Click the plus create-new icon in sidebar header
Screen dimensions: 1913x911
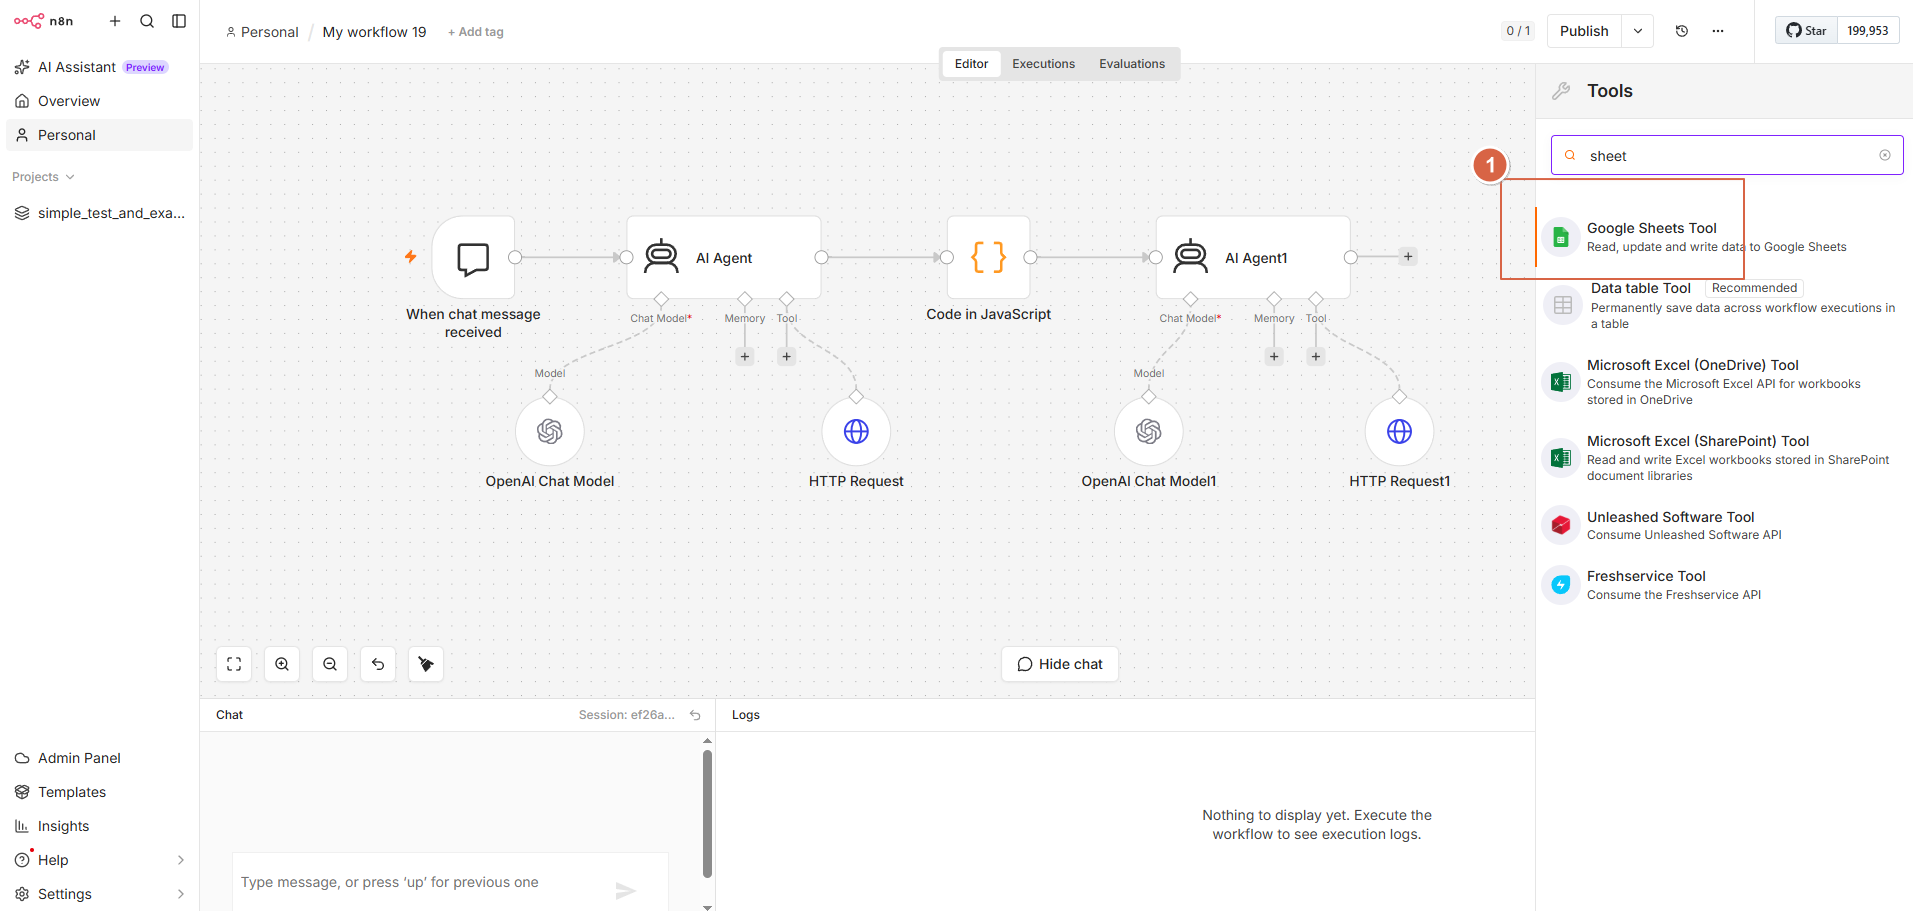coord(115,21)
